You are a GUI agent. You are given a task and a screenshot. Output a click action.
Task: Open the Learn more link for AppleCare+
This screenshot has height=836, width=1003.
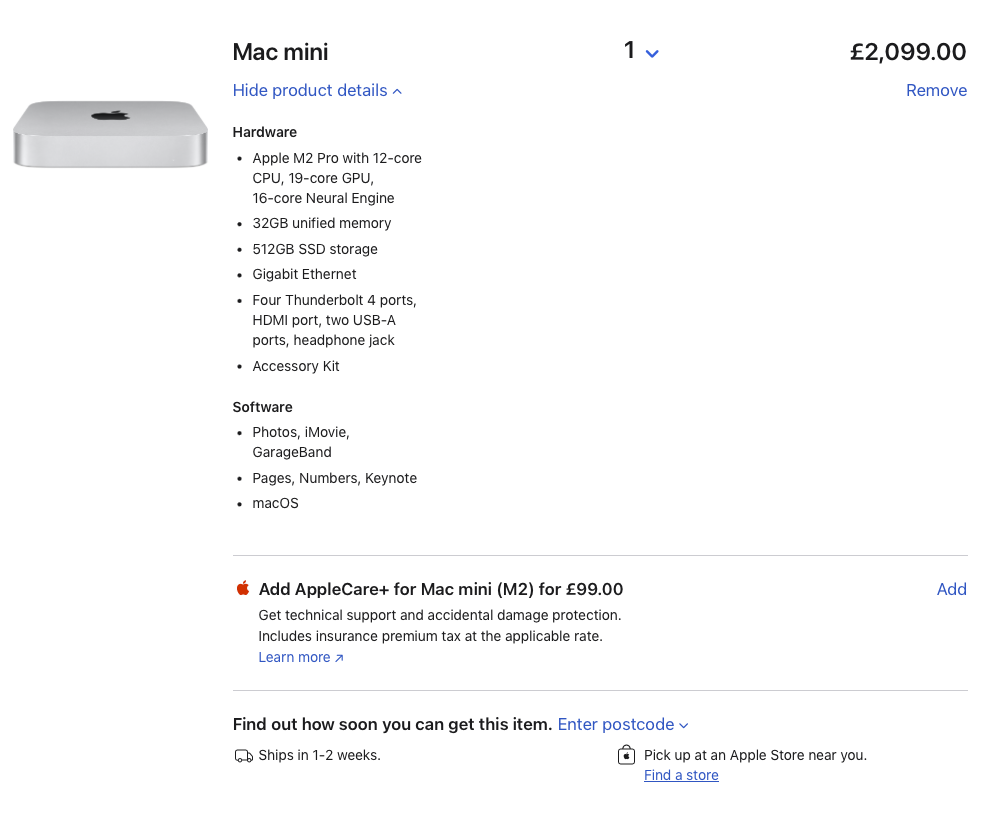(x=294, y=657)
